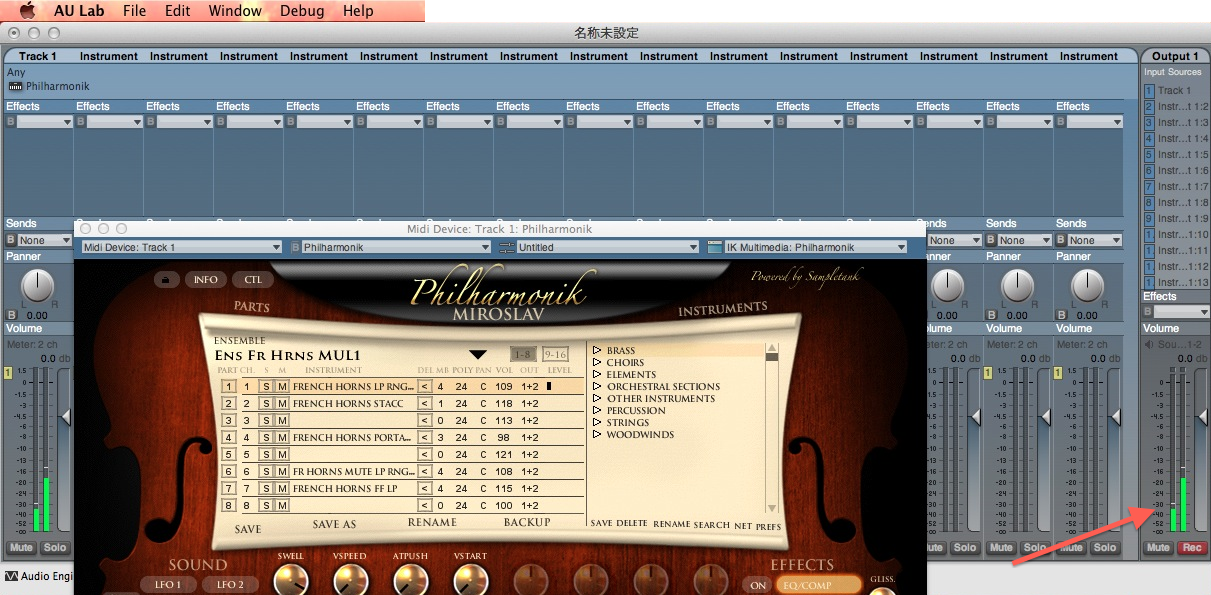Click SEARCH under instruments list
The height and width of the screenshot is (595, 1211).
point(712,525)
